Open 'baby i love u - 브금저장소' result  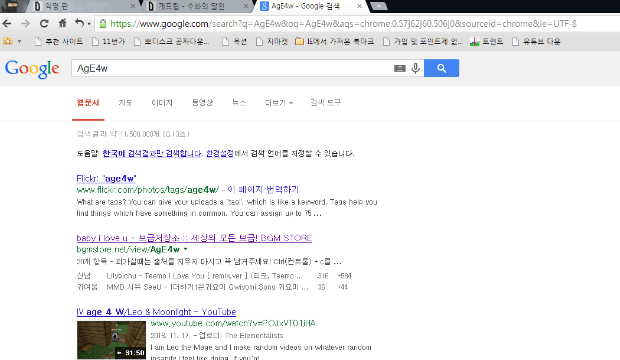click(194, 238)
